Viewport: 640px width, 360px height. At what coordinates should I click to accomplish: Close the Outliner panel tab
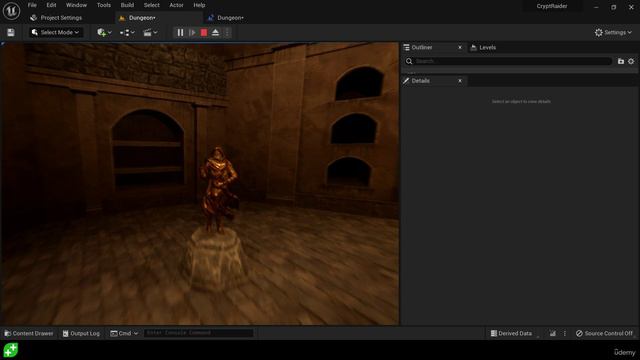(x=460, y=47)
